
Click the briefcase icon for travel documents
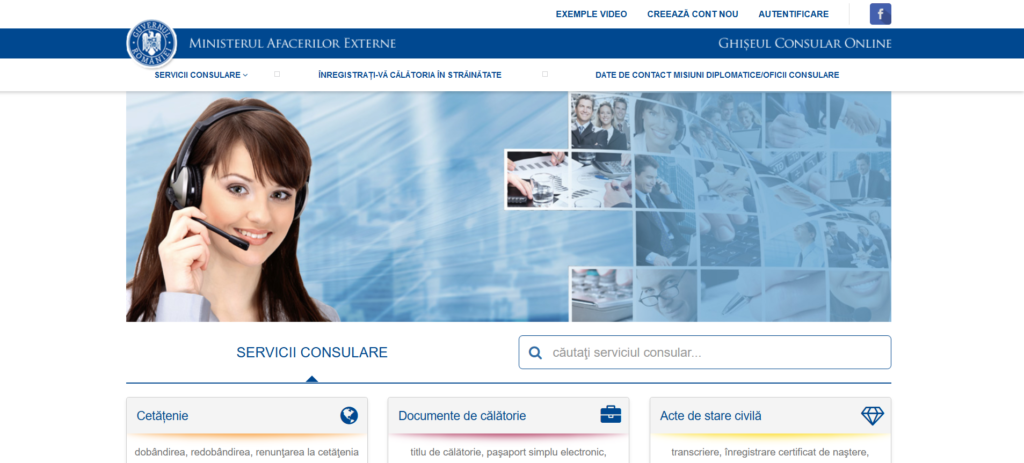pos(610,415)
